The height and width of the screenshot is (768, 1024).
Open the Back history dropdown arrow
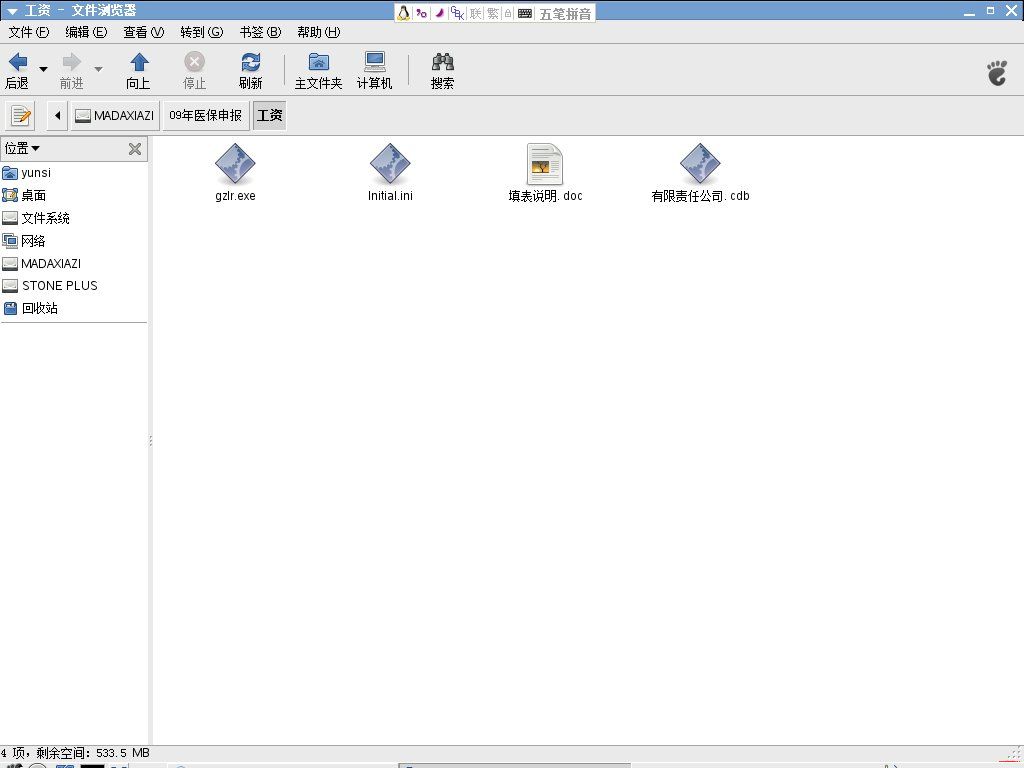[43, 69]
